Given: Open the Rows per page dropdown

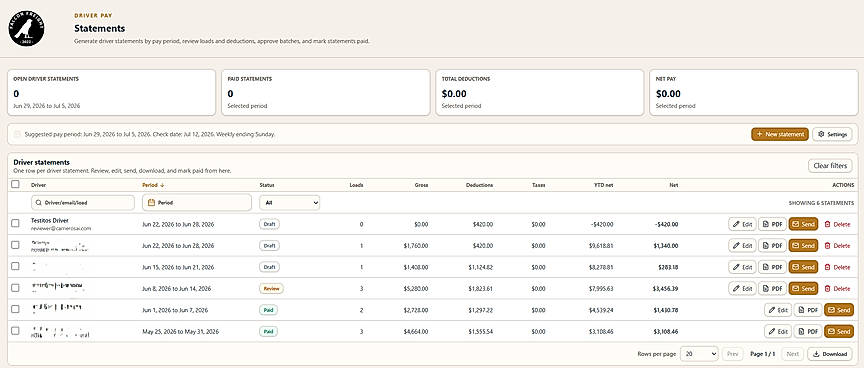Looking at the screenshot, I should point(699,354).
